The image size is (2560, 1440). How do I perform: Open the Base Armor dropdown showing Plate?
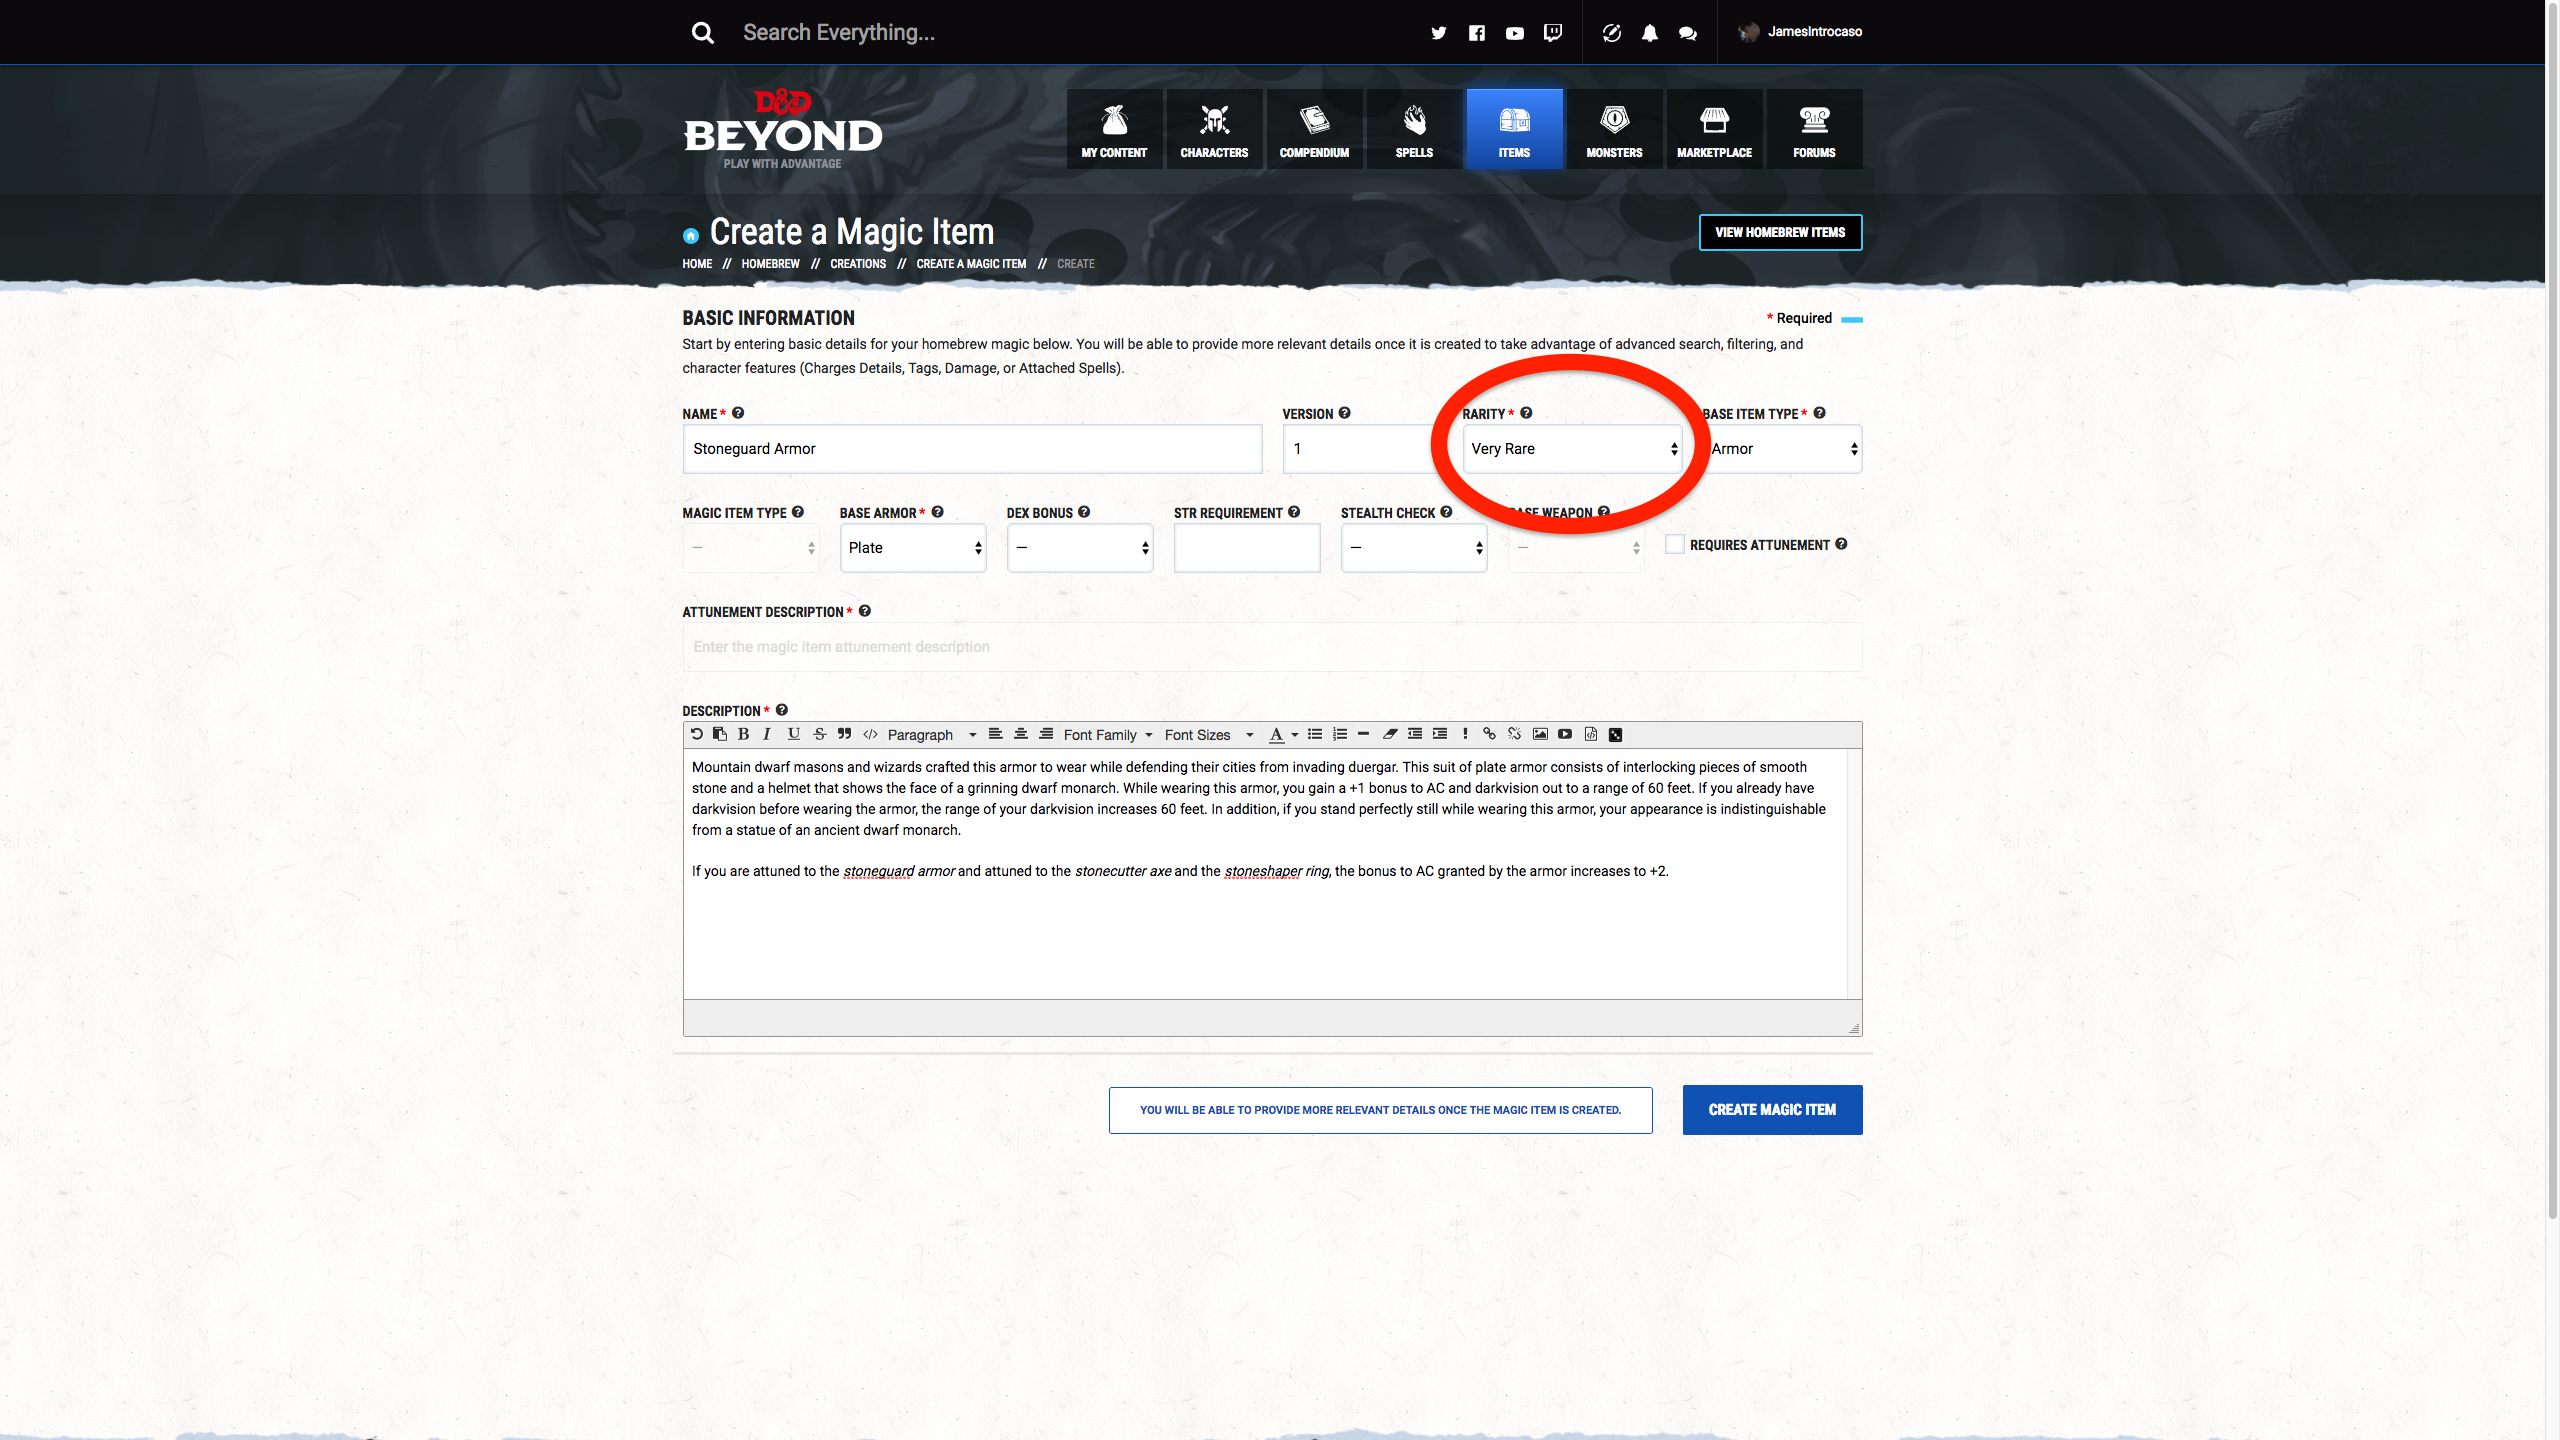click(913, 548)
